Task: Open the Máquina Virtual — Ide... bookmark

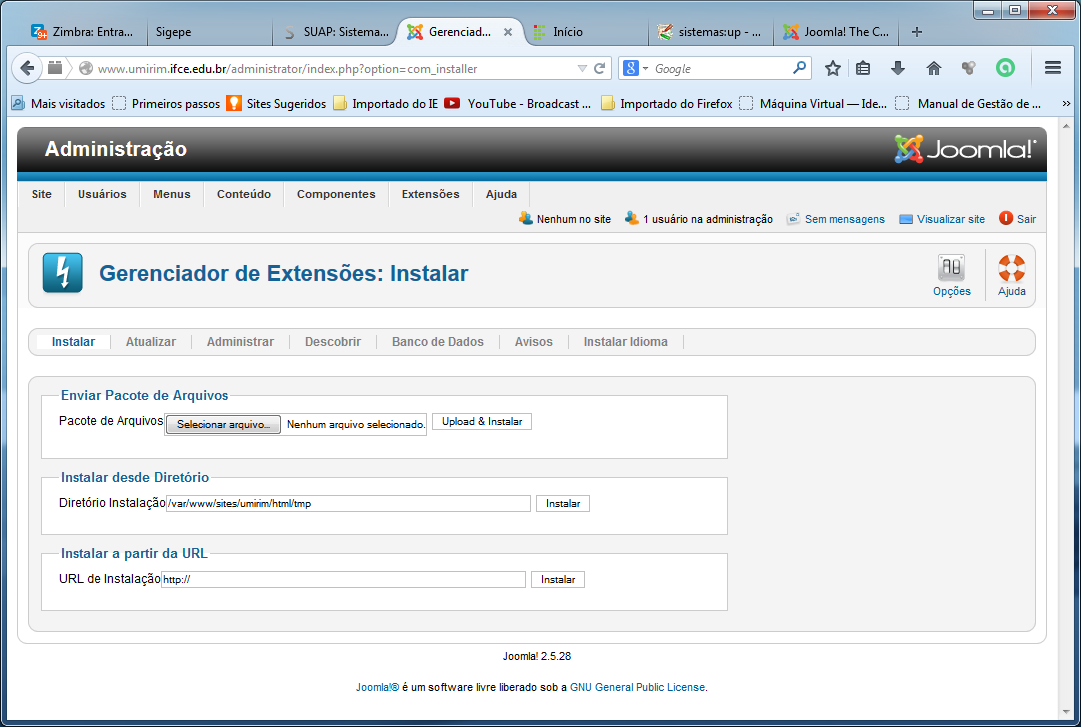Action: [814, 103]
